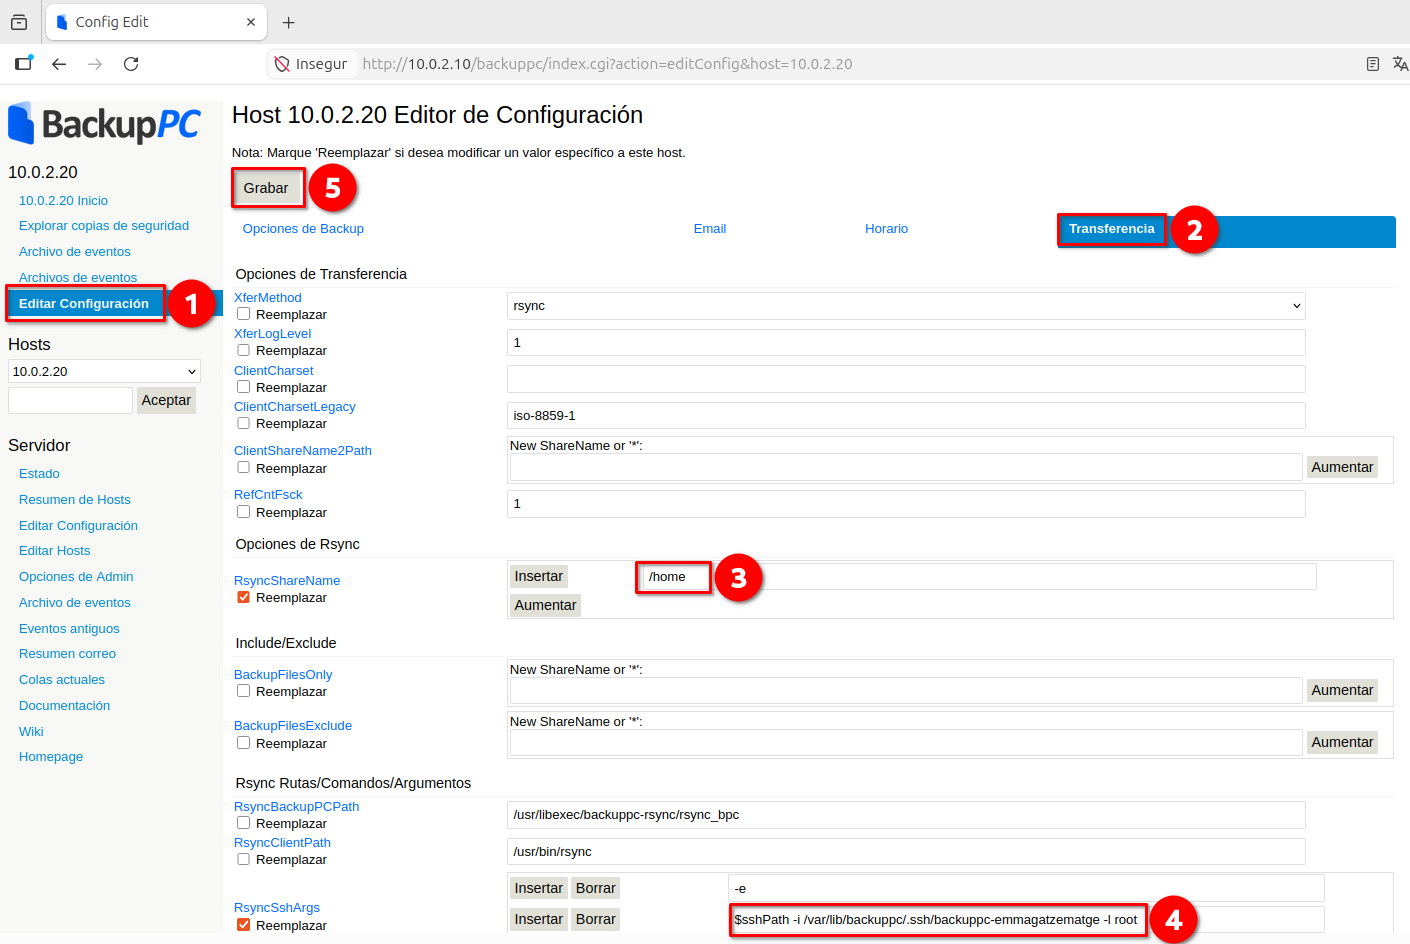Close the Config Edit tab
The width and height of the screenshot is (1410, 944).
tap(251, 22)
